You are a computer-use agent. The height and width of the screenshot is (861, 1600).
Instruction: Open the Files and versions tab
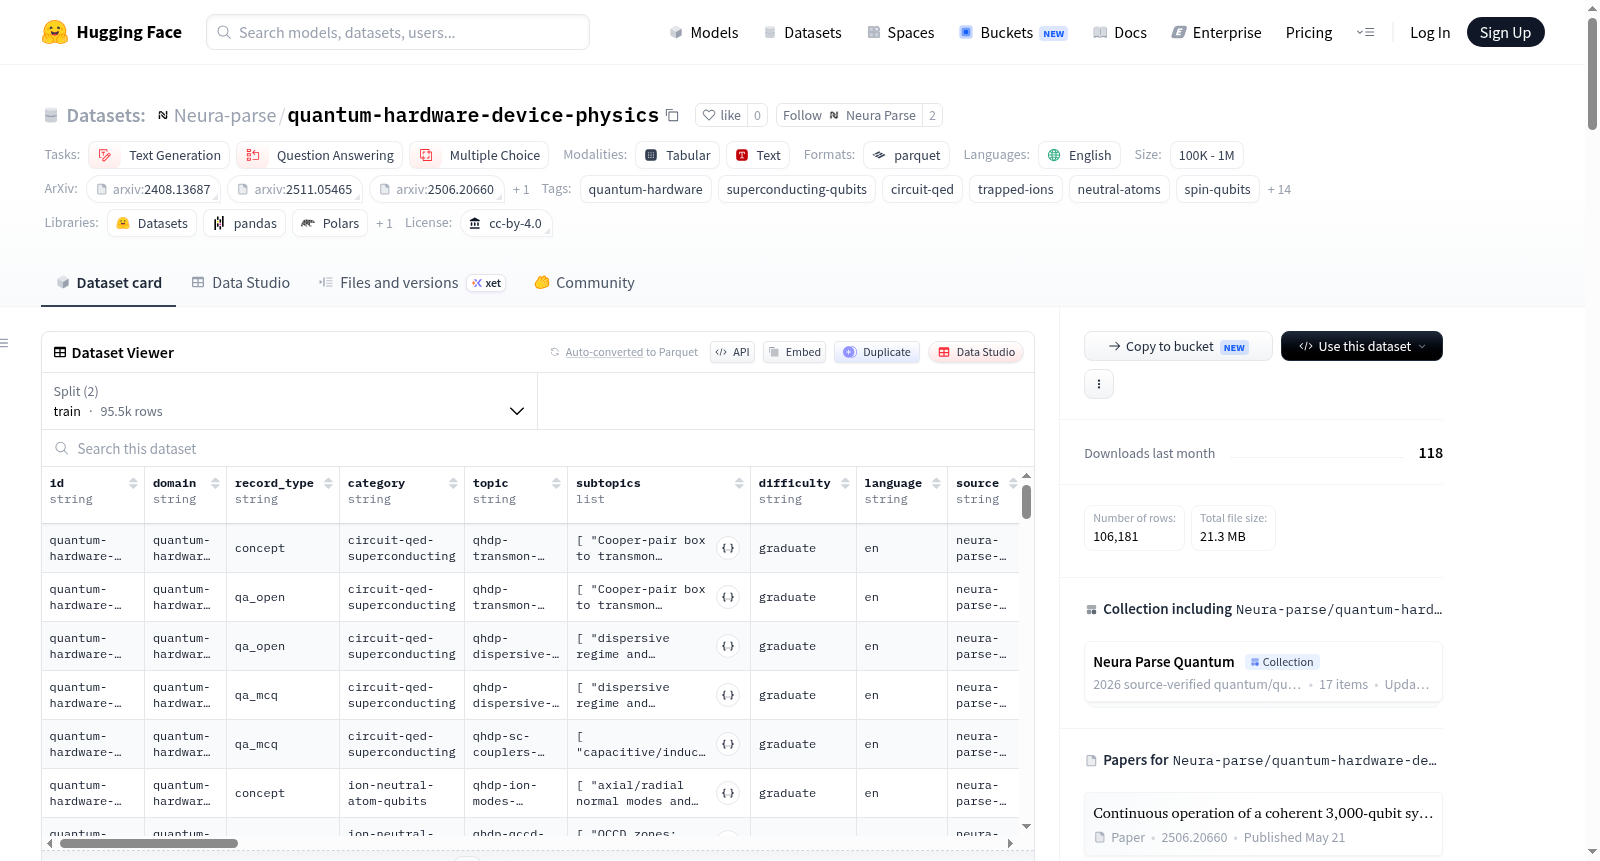(411, 283)
